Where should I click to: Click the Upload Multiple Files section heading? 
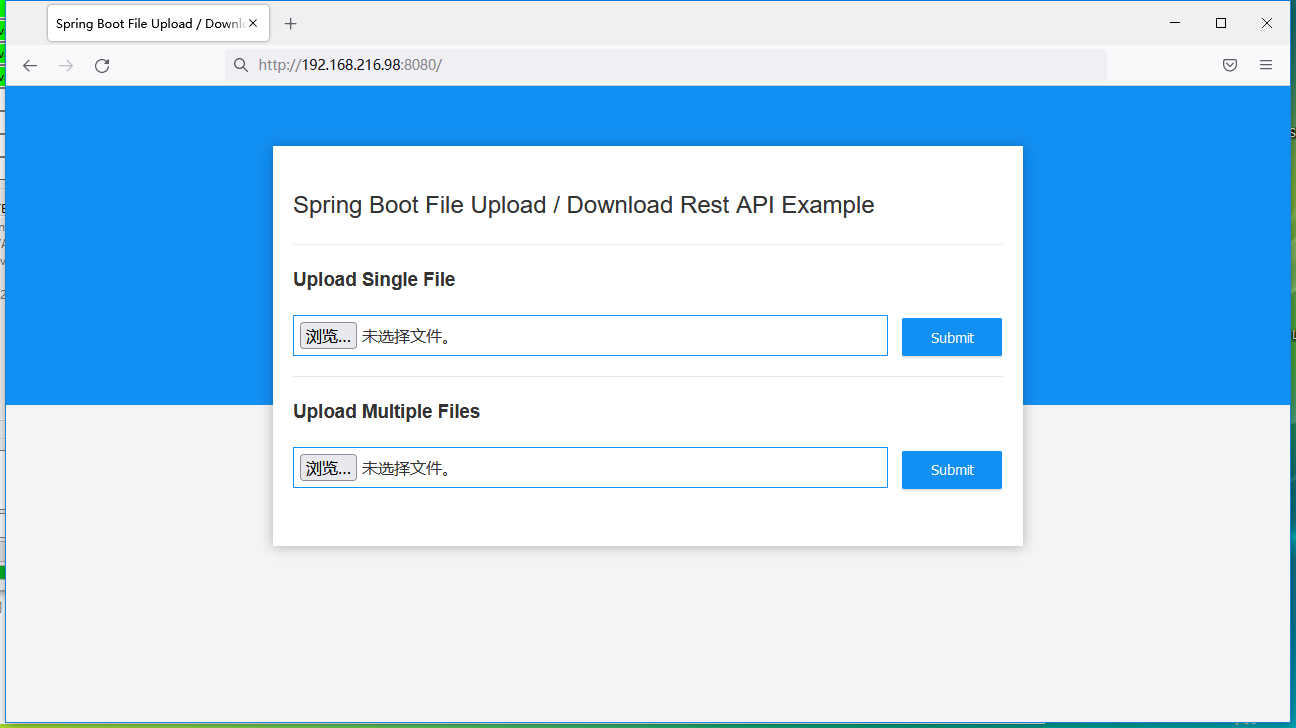point(386,411)
